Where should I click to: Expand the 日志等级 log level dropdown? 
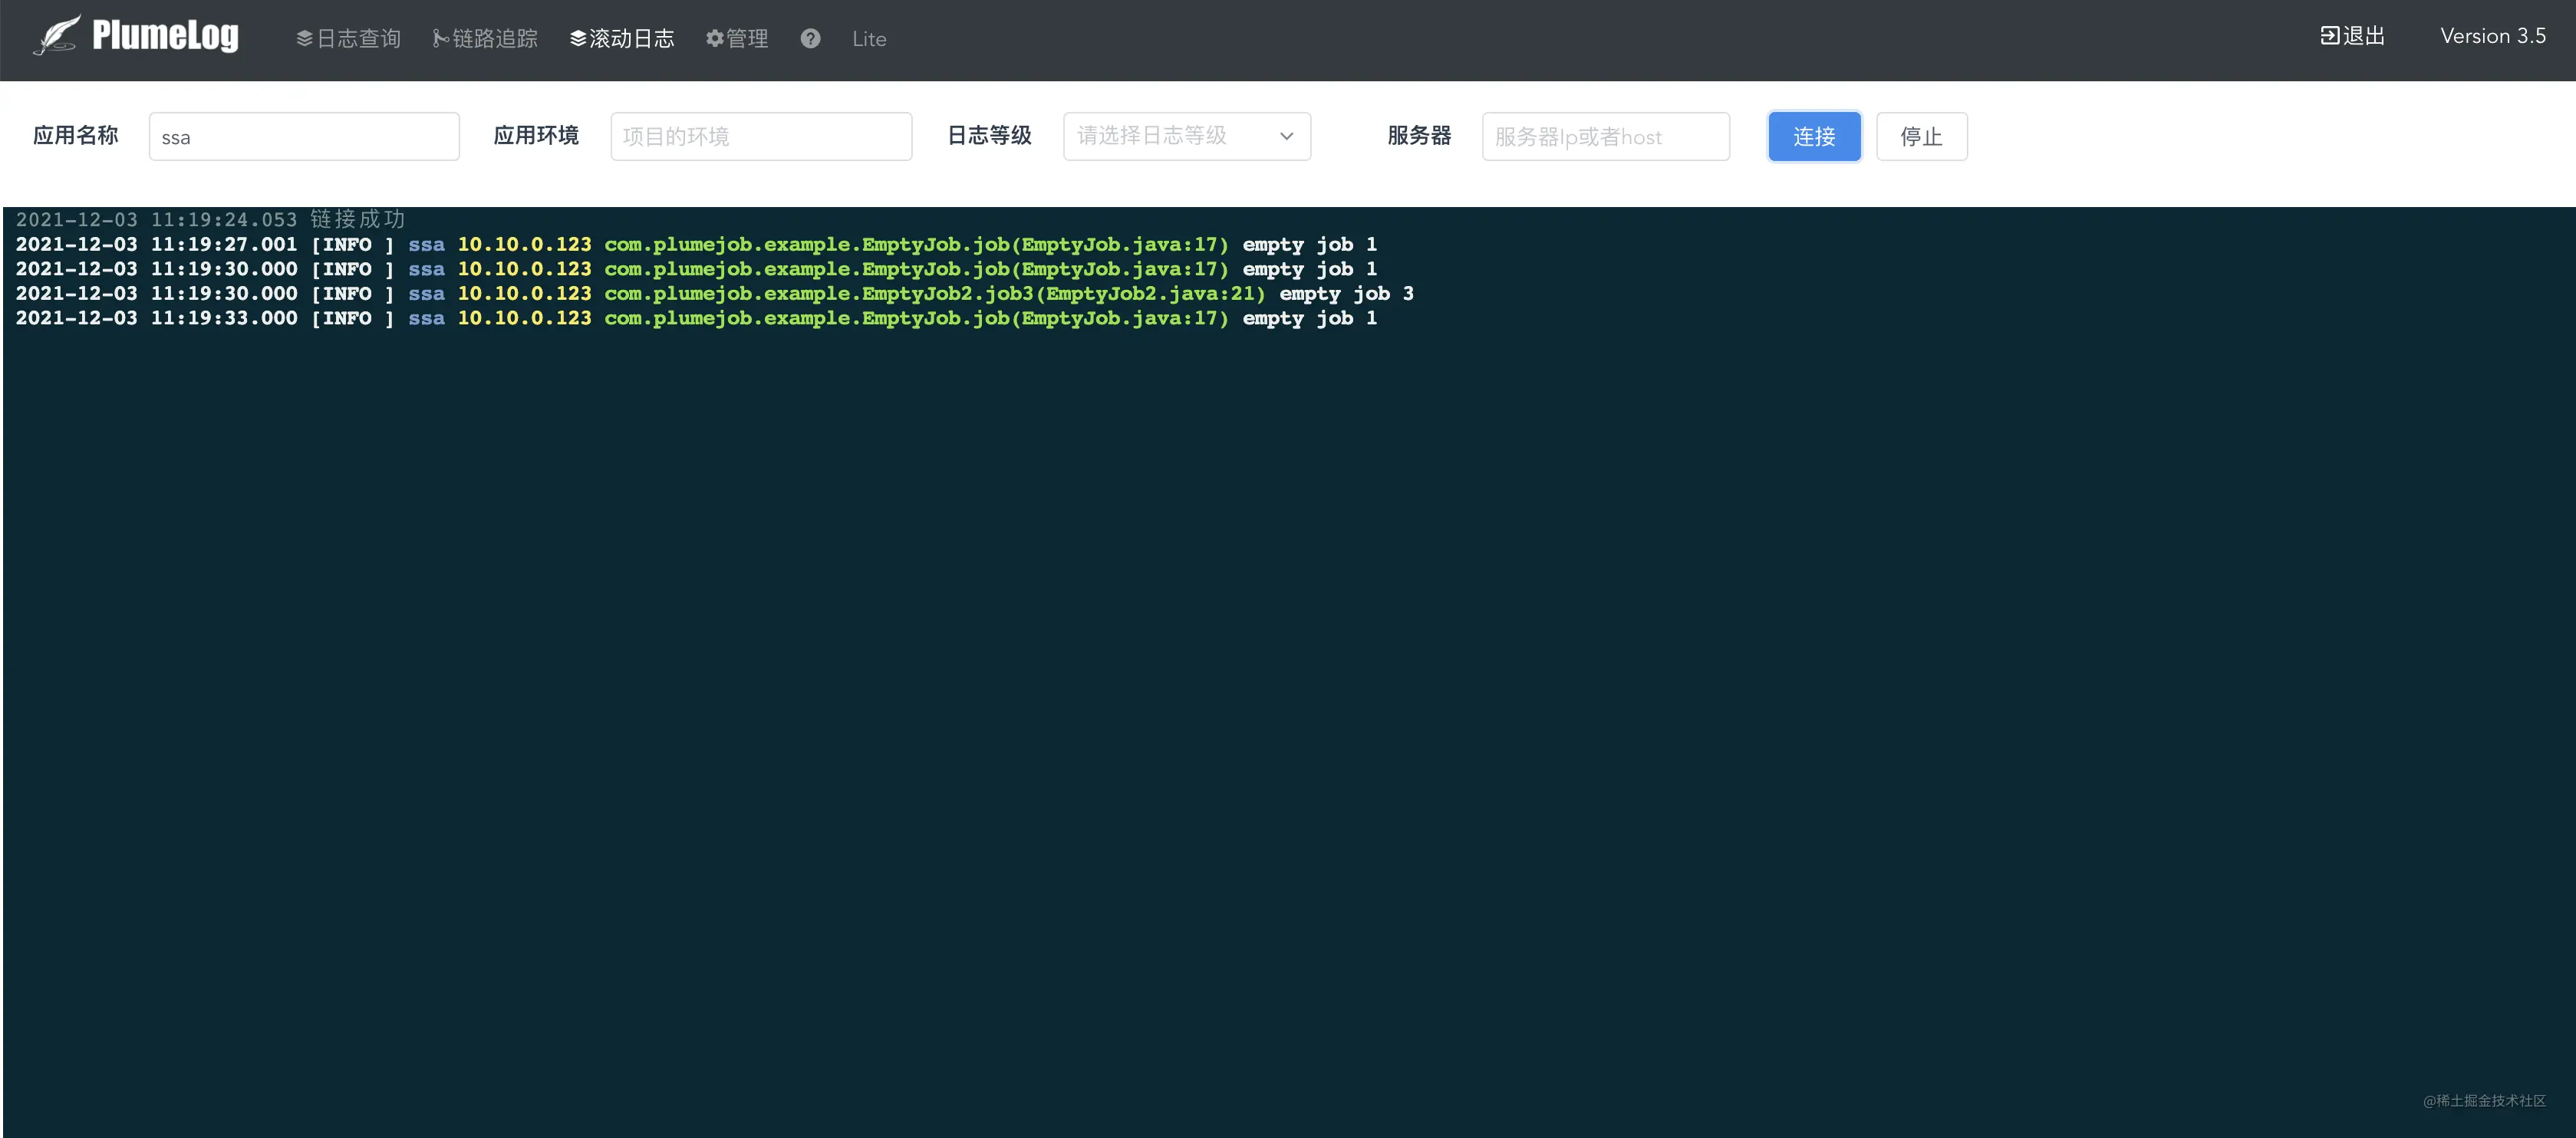point(1186,136)
